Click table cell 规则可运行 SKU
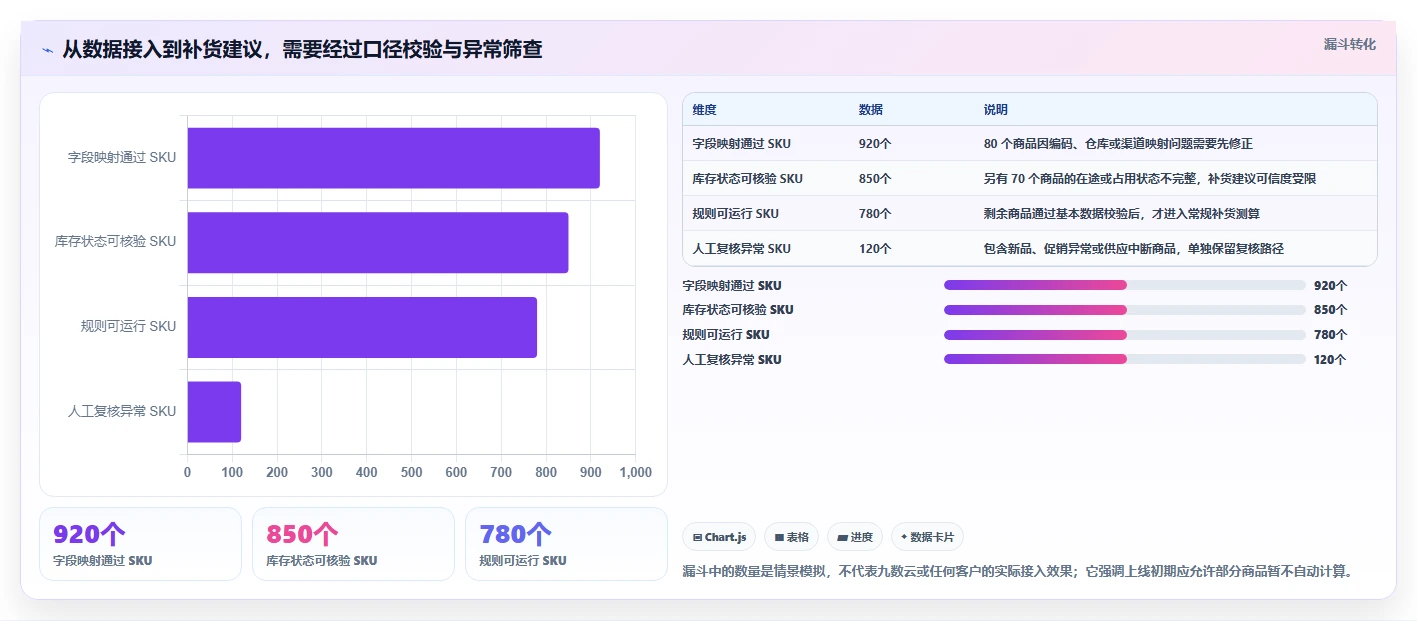The width and height of the screenshot is (1417, 621). pyautogui.click(x=735, y=214)
